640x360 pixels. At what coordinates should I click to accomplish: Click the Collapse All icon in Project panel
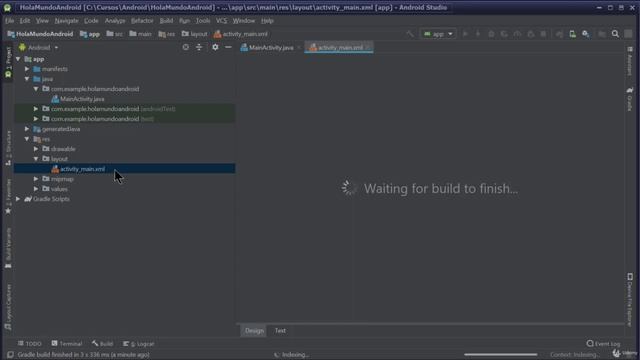coord(199,47)
